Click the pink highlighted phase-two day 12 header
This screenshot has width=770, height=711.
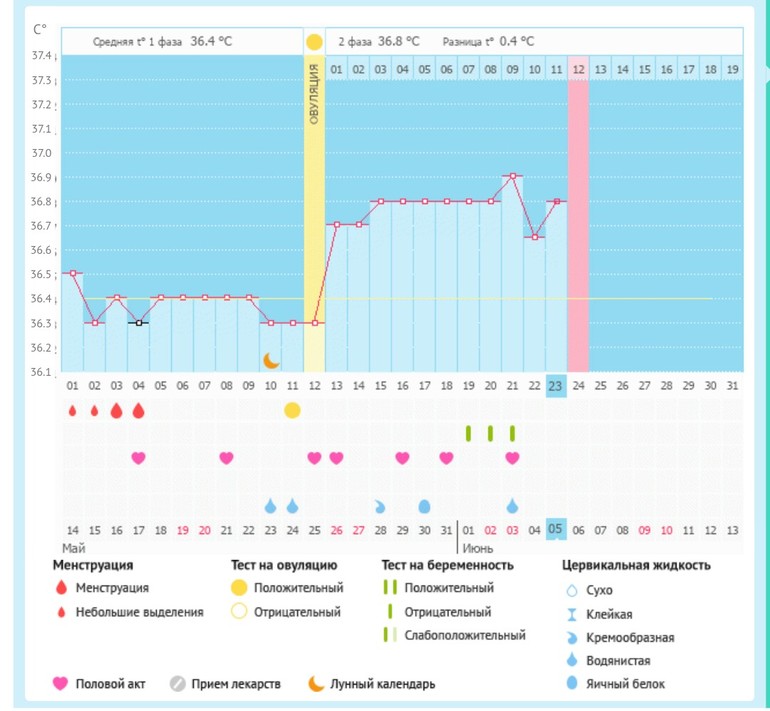pos(578,69)
